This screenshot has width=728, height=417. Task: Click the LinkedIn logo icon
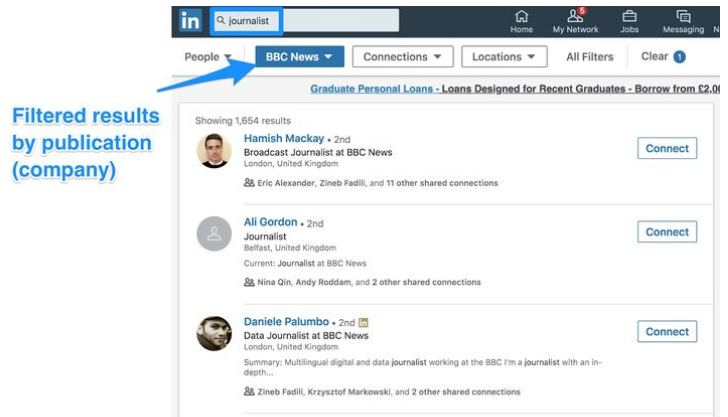pyautogui.click(x=190, y=21)
